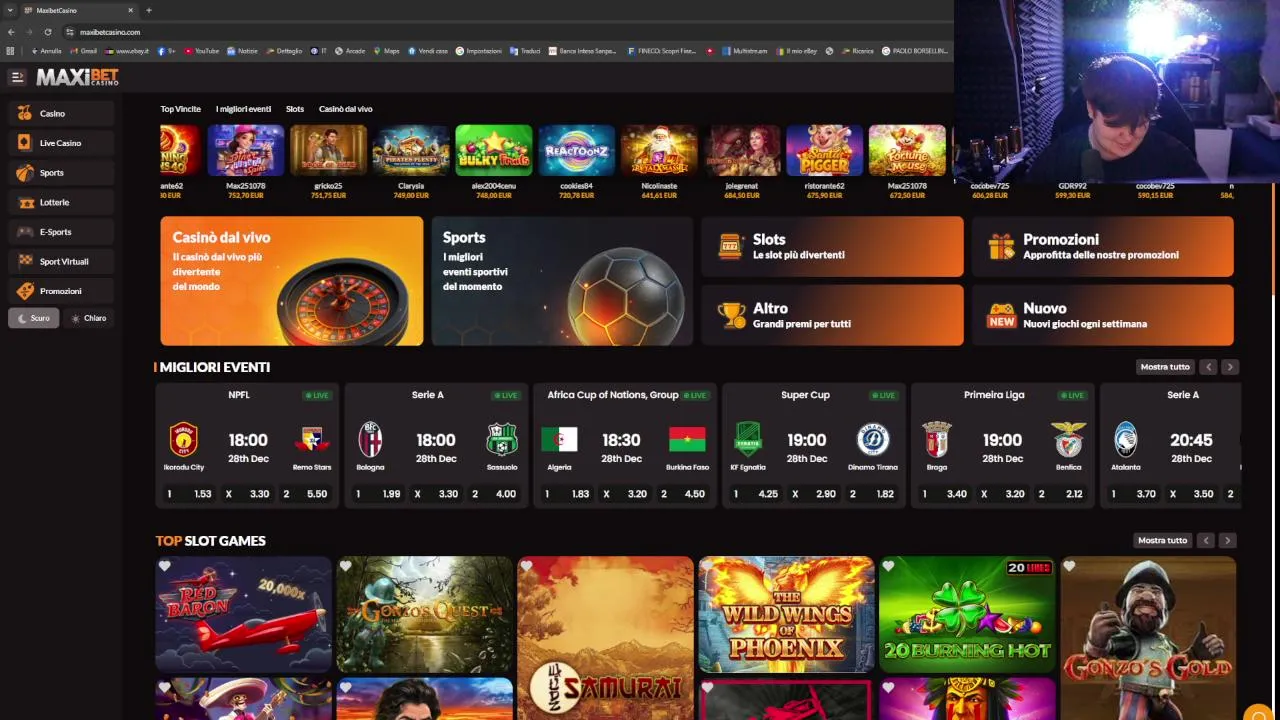The height and width of the screenshot is (720, 1280).
Task: Open the 20 Burning Hot game
Action: 967,614
